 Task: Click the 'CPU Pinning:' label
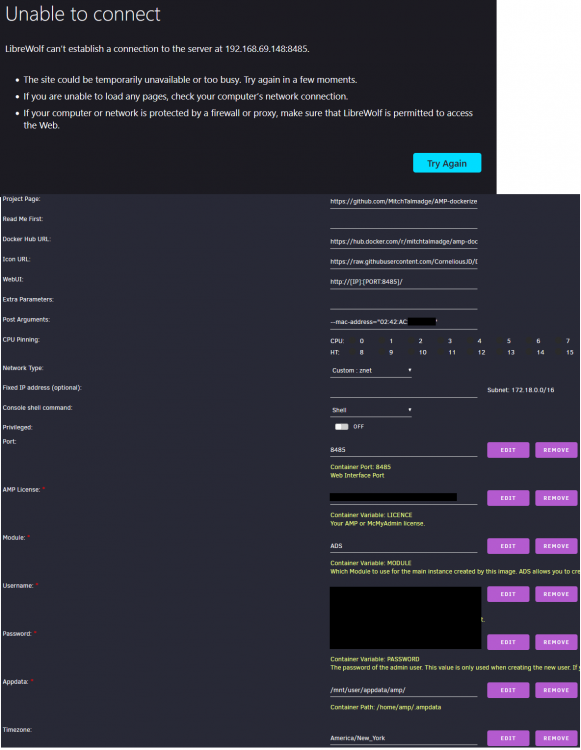click(21, 340)
